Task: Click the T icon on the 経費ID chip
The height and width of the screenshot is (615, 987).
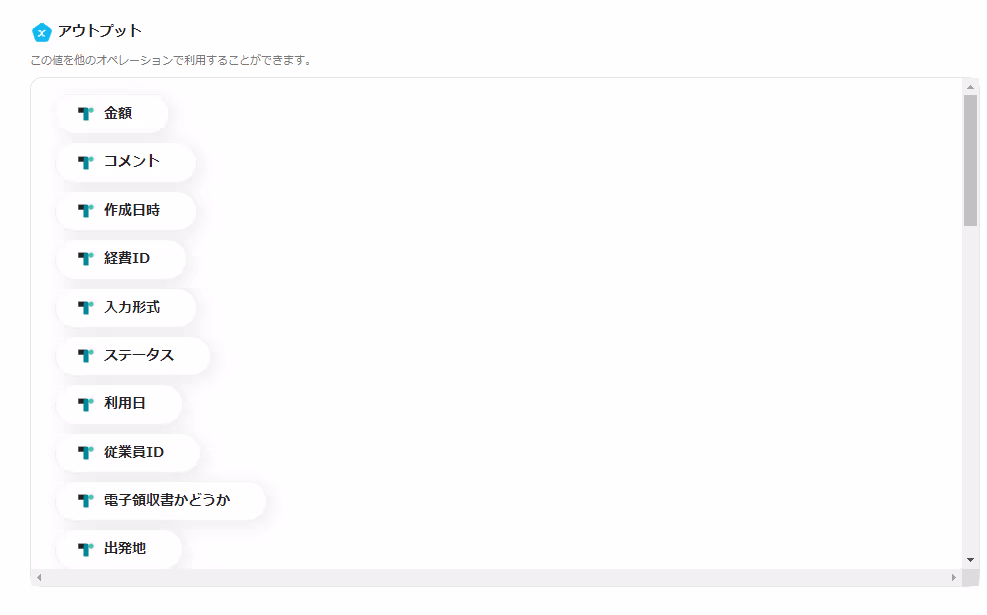Action: [86, 259]
